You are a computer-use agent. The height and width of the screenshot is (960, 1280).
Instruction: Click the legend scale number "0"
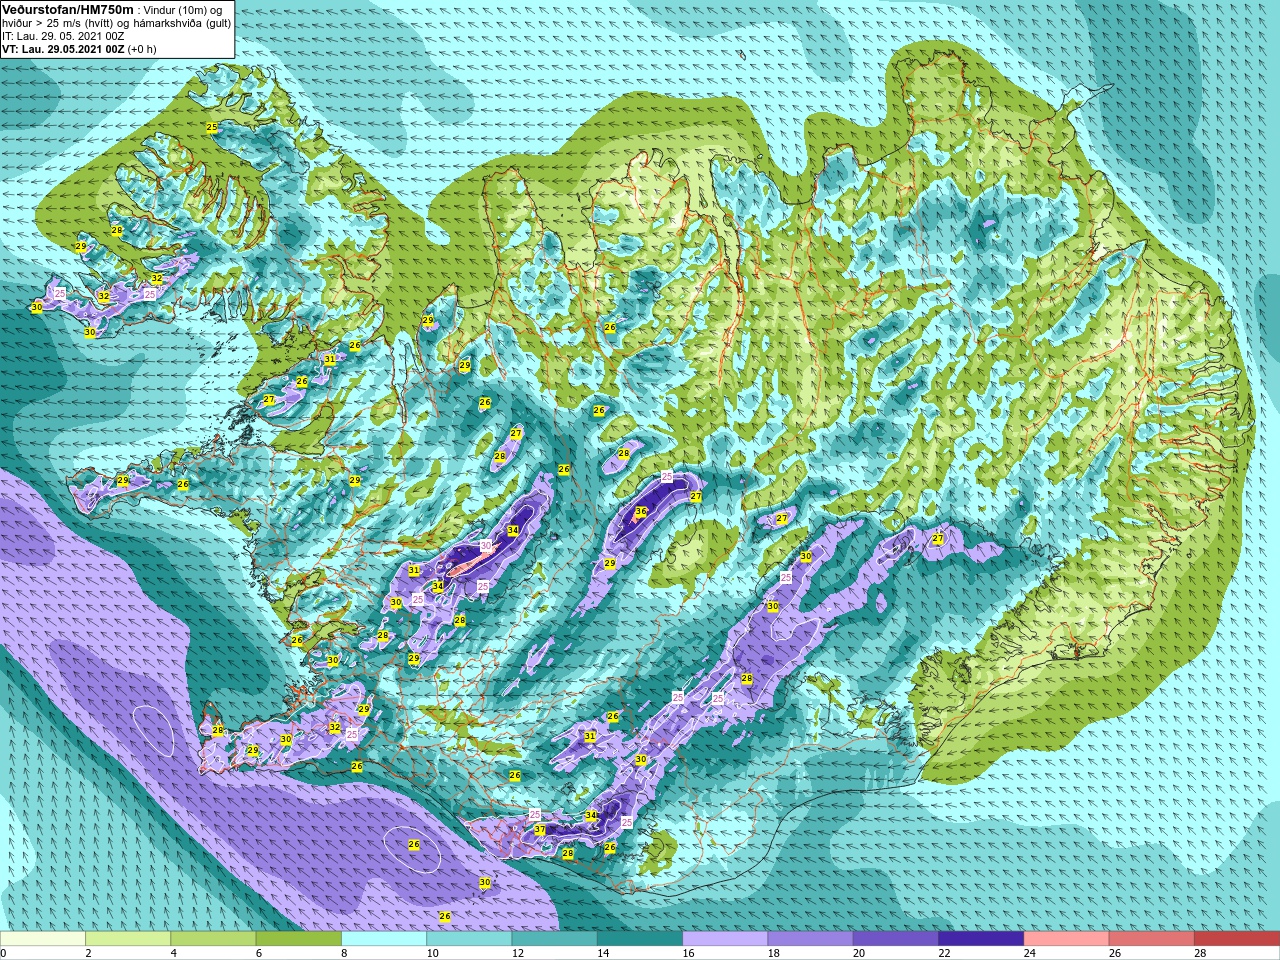(x=3, y=953)
